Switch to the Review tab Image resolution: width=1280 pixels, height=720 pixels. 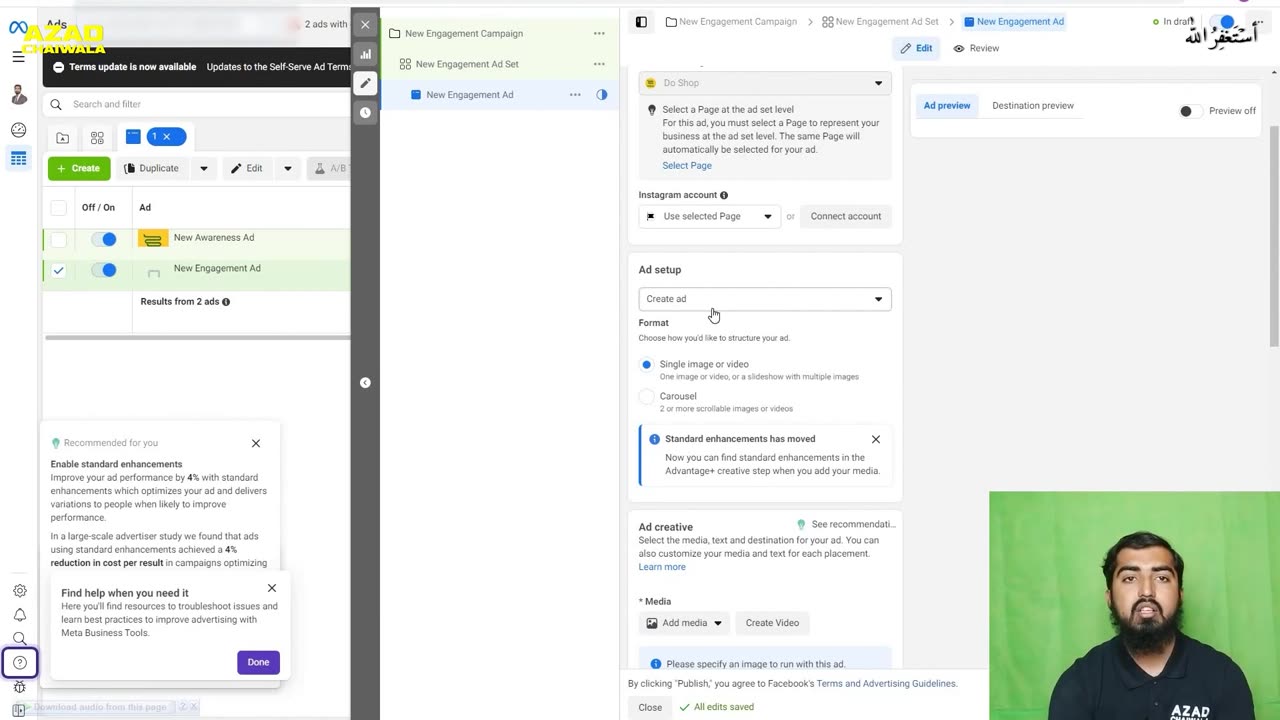tap(976, 48)
